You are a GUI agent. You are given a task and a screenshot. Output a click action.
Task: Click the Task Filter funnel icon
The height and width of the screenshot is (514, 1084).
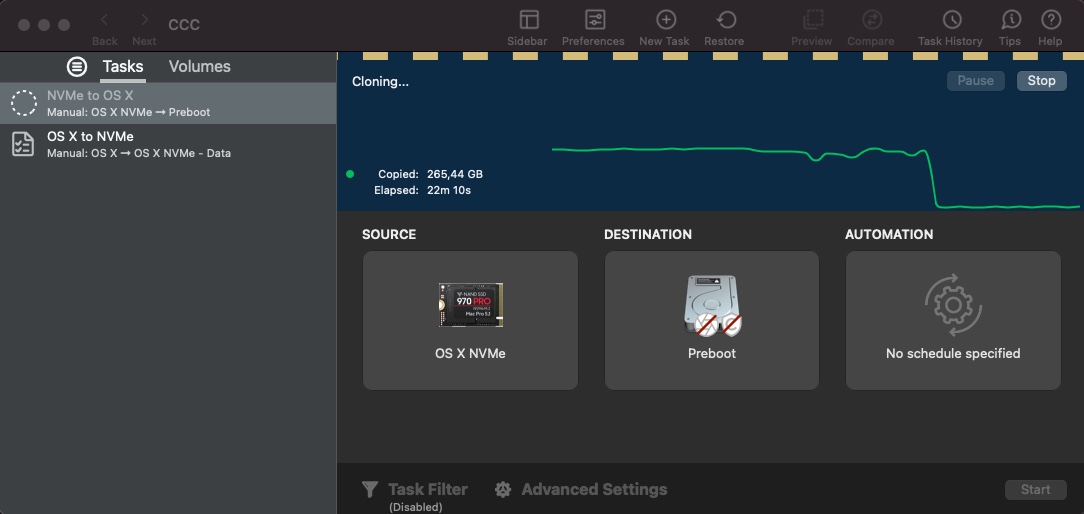click(370, 490)
